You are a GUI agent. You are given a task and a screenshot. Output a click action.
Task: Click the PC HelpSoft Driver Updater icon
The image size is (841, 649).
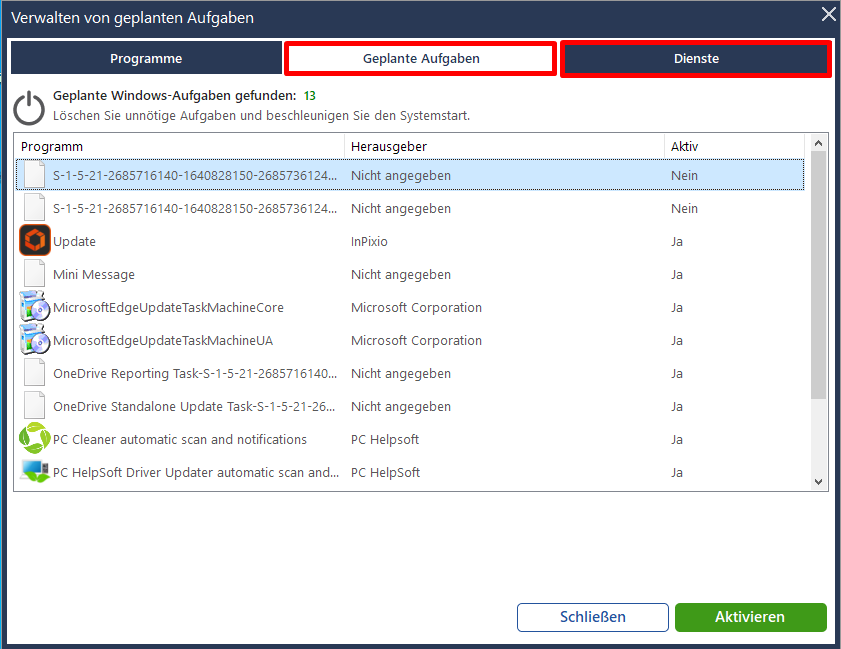tap(35, 471)
